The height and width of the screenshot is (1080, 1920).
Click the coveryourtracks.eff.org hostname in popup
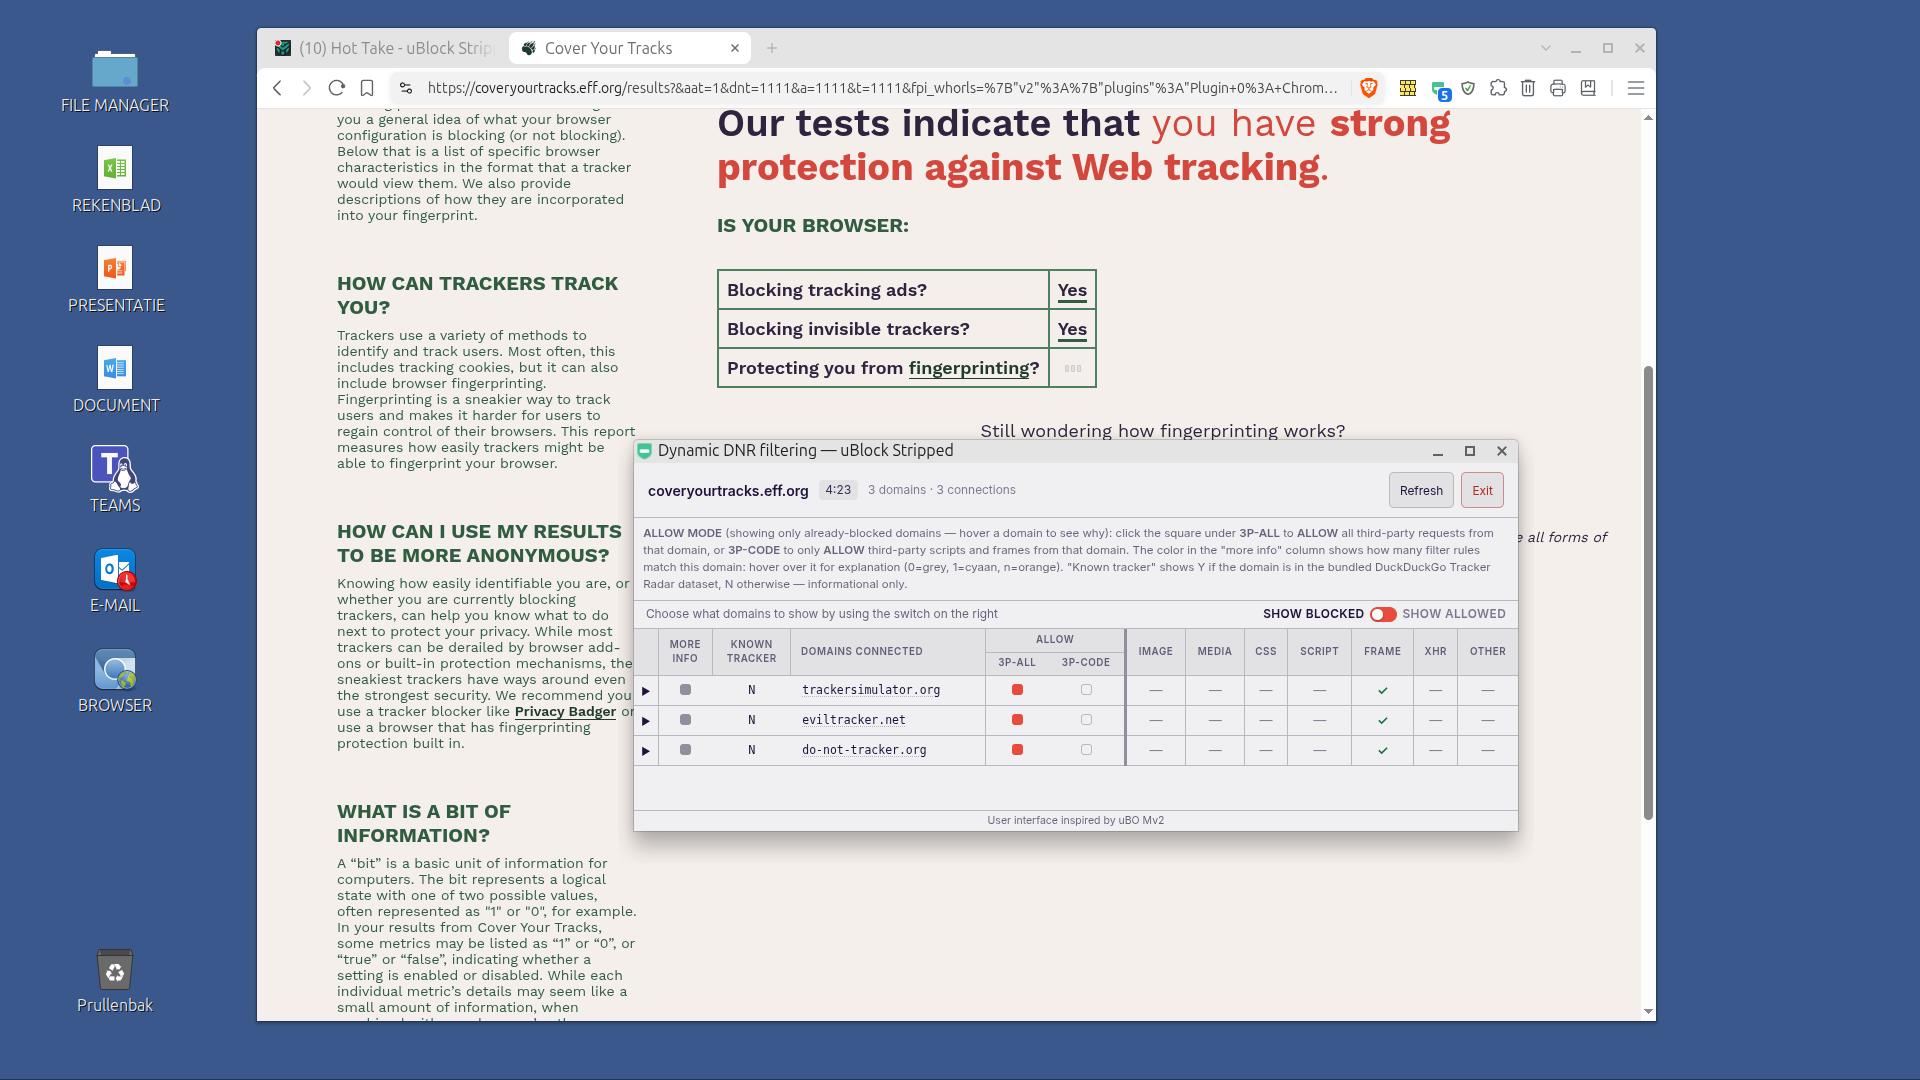tap(728, 490)
